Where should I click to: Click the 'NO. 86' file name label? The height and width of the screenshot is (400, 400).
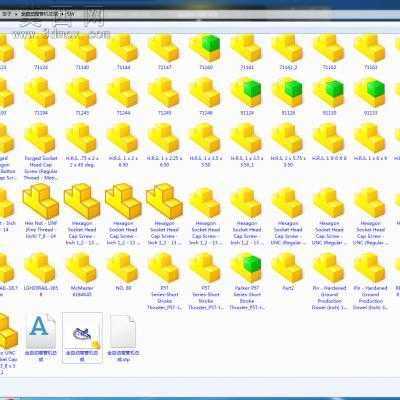click(123, 288)
